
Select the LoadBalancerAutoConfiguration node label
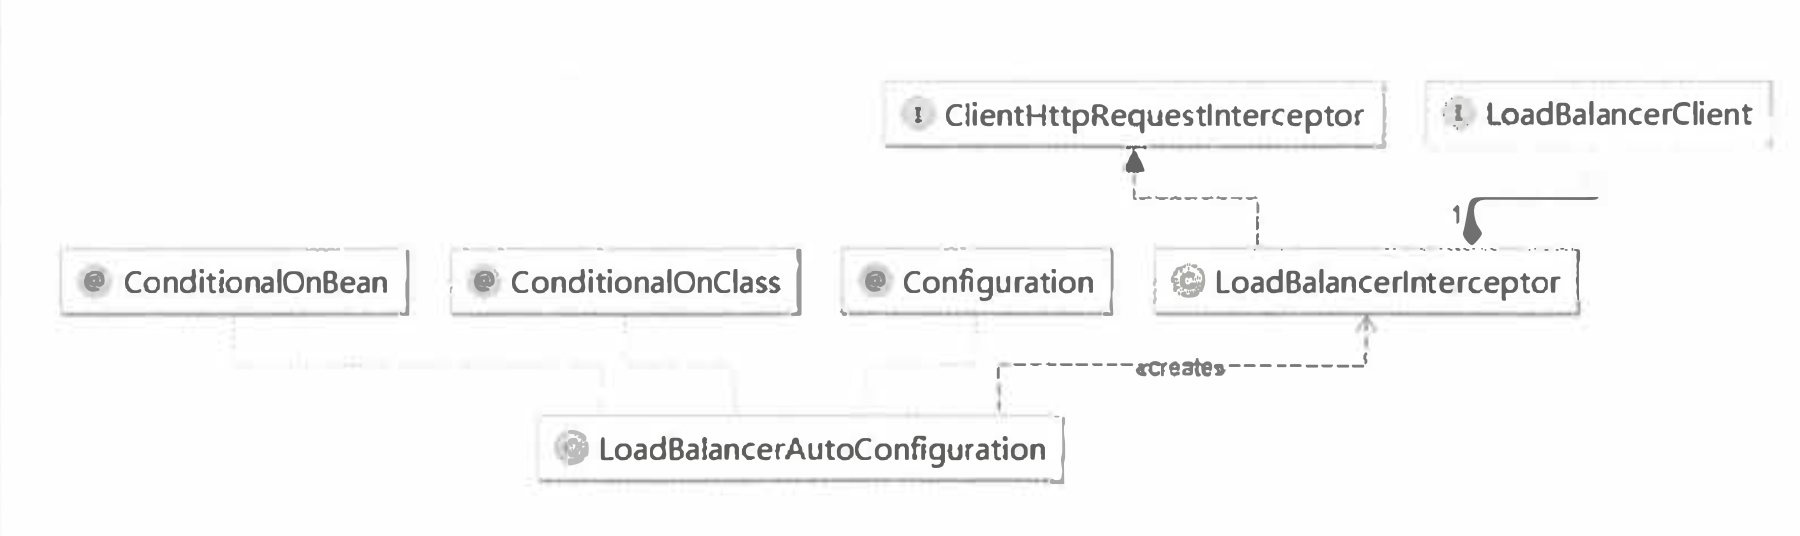822,449
